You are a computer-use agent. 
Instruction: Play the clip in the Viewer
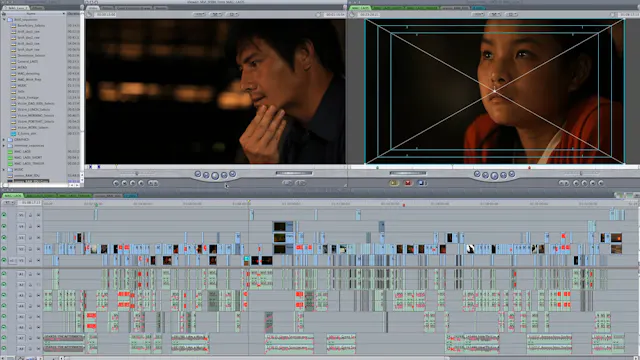point(215,176)
